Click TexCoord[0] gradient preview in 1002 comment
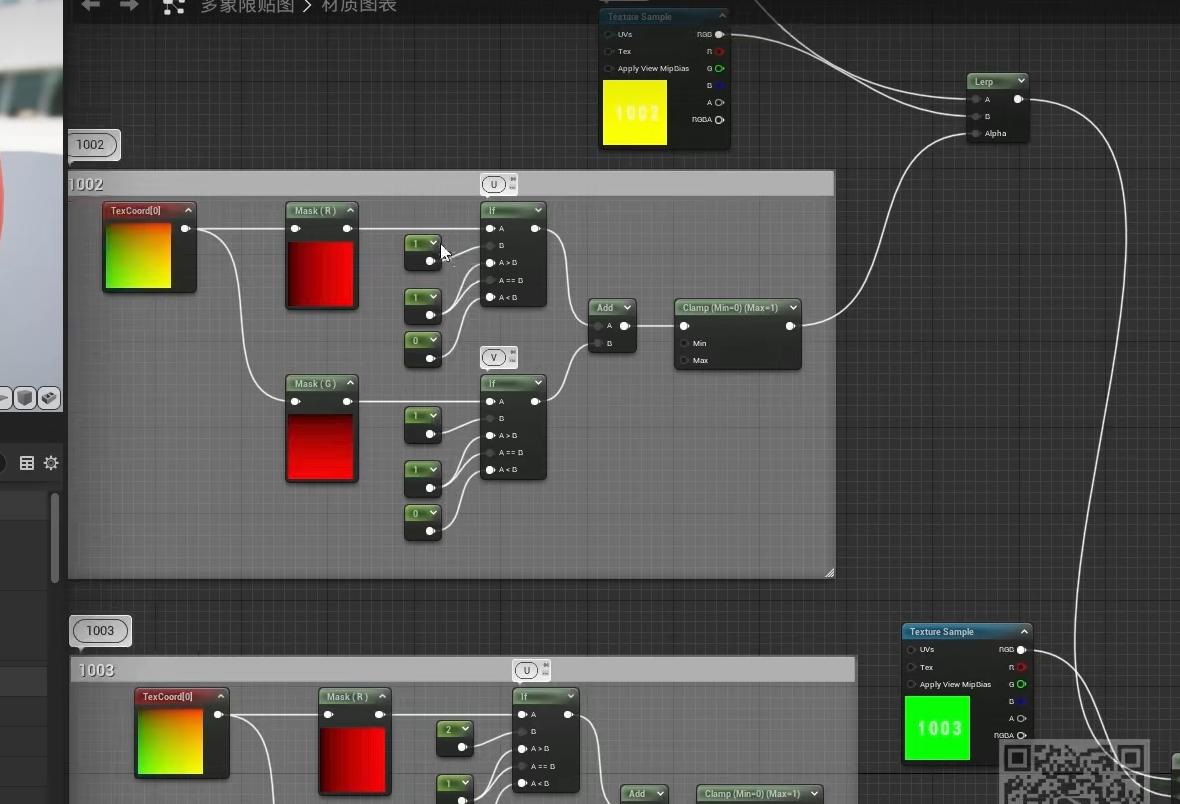 point(138,256)
